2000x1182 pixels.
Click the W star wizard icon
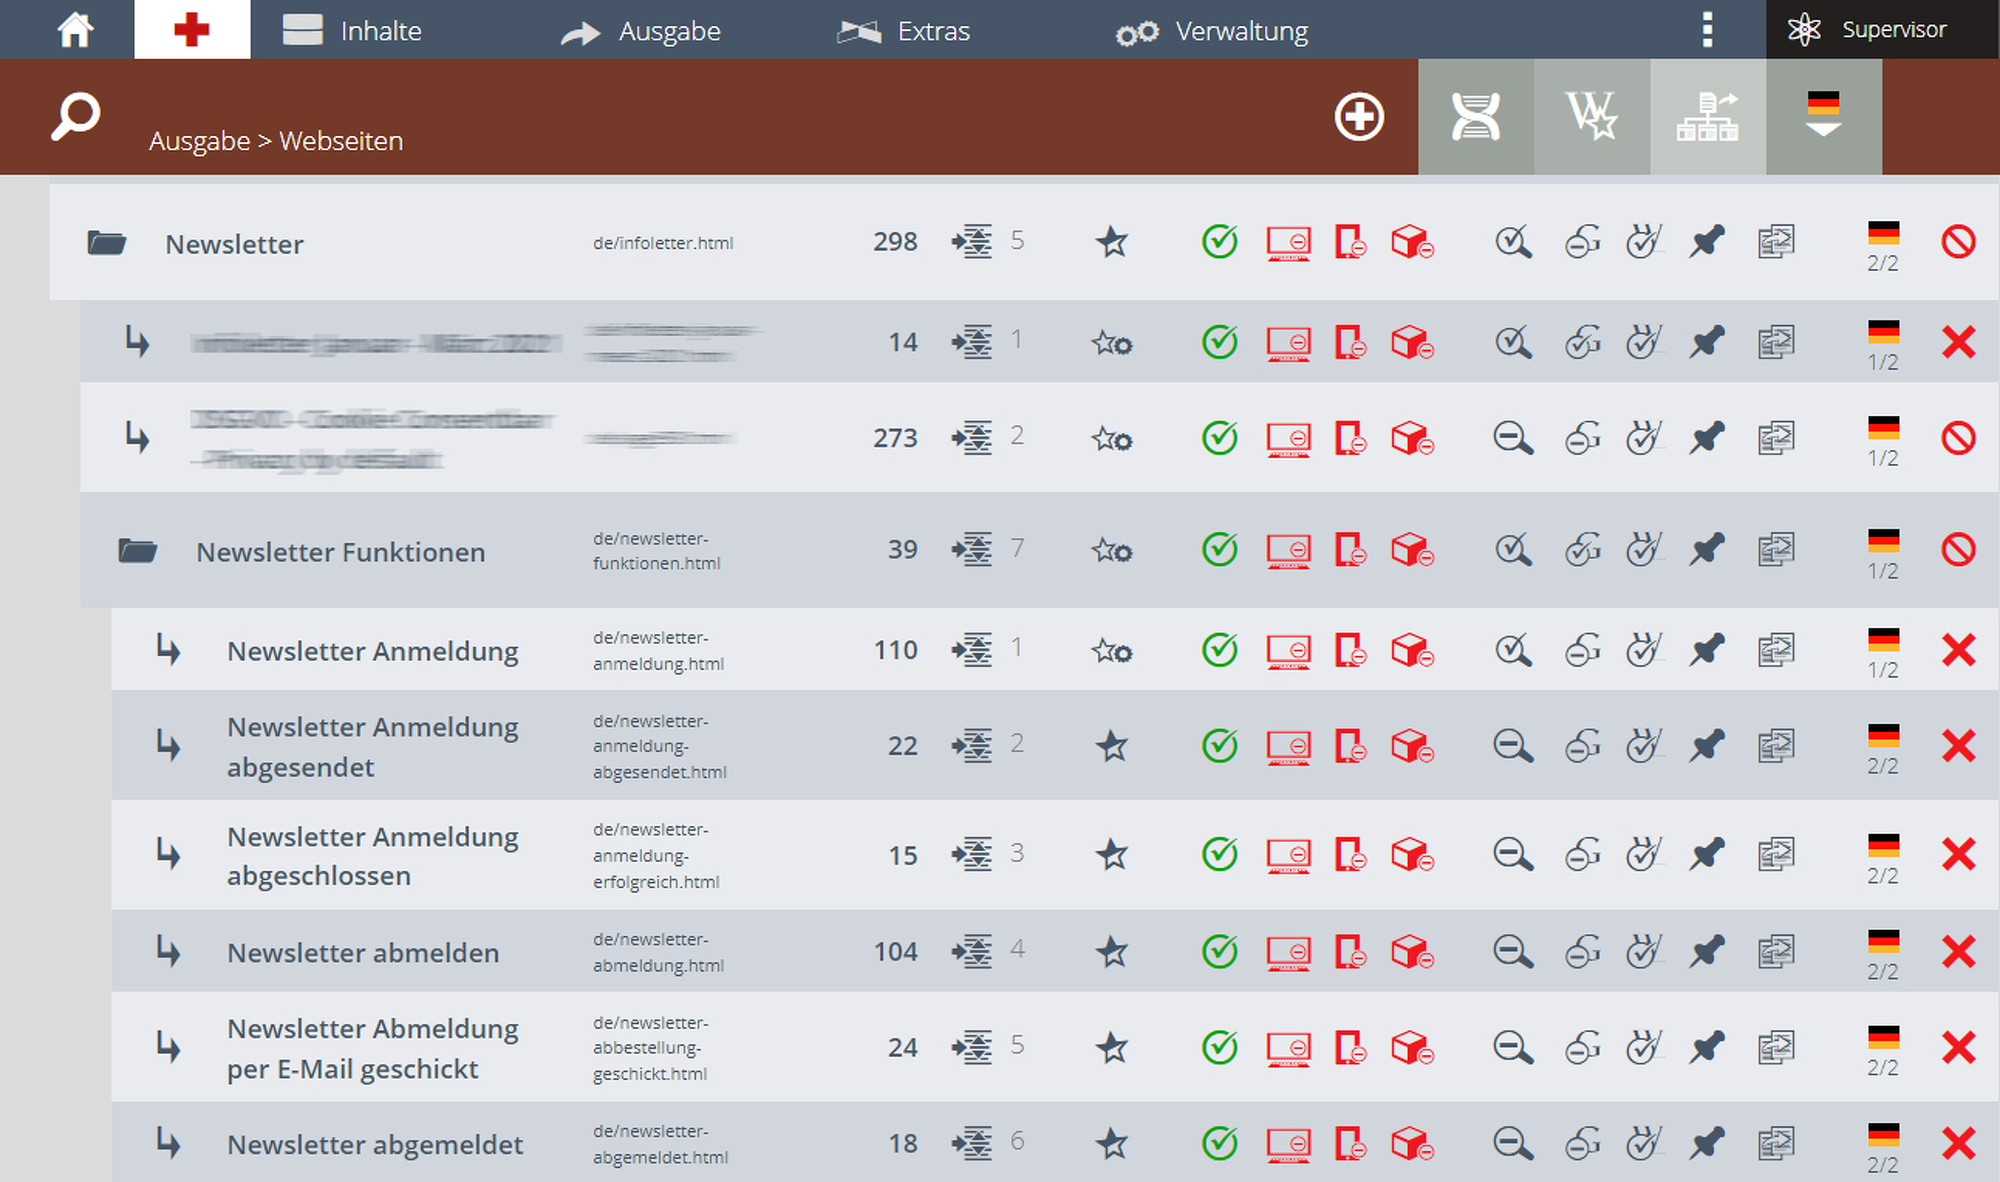(x=1592, y=116)
